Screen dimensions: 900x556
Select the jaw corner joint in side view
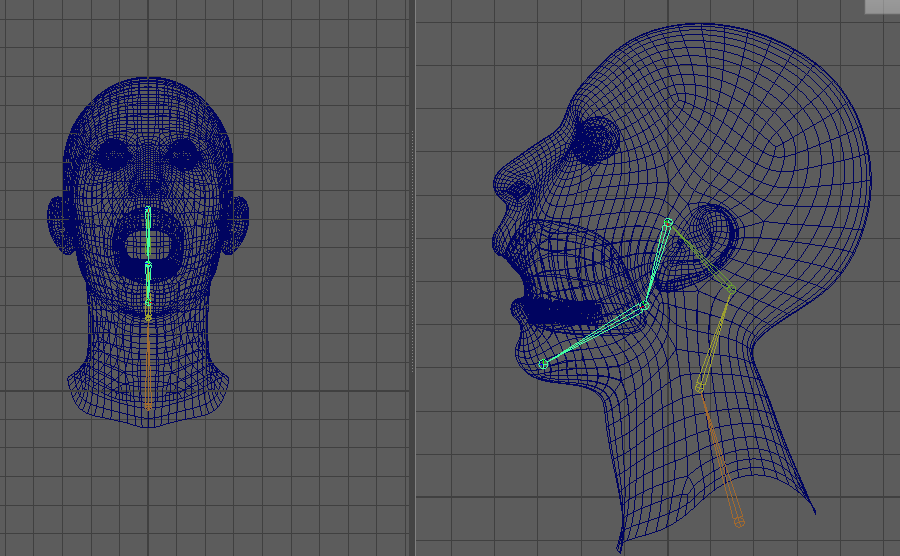coord(645,306)
